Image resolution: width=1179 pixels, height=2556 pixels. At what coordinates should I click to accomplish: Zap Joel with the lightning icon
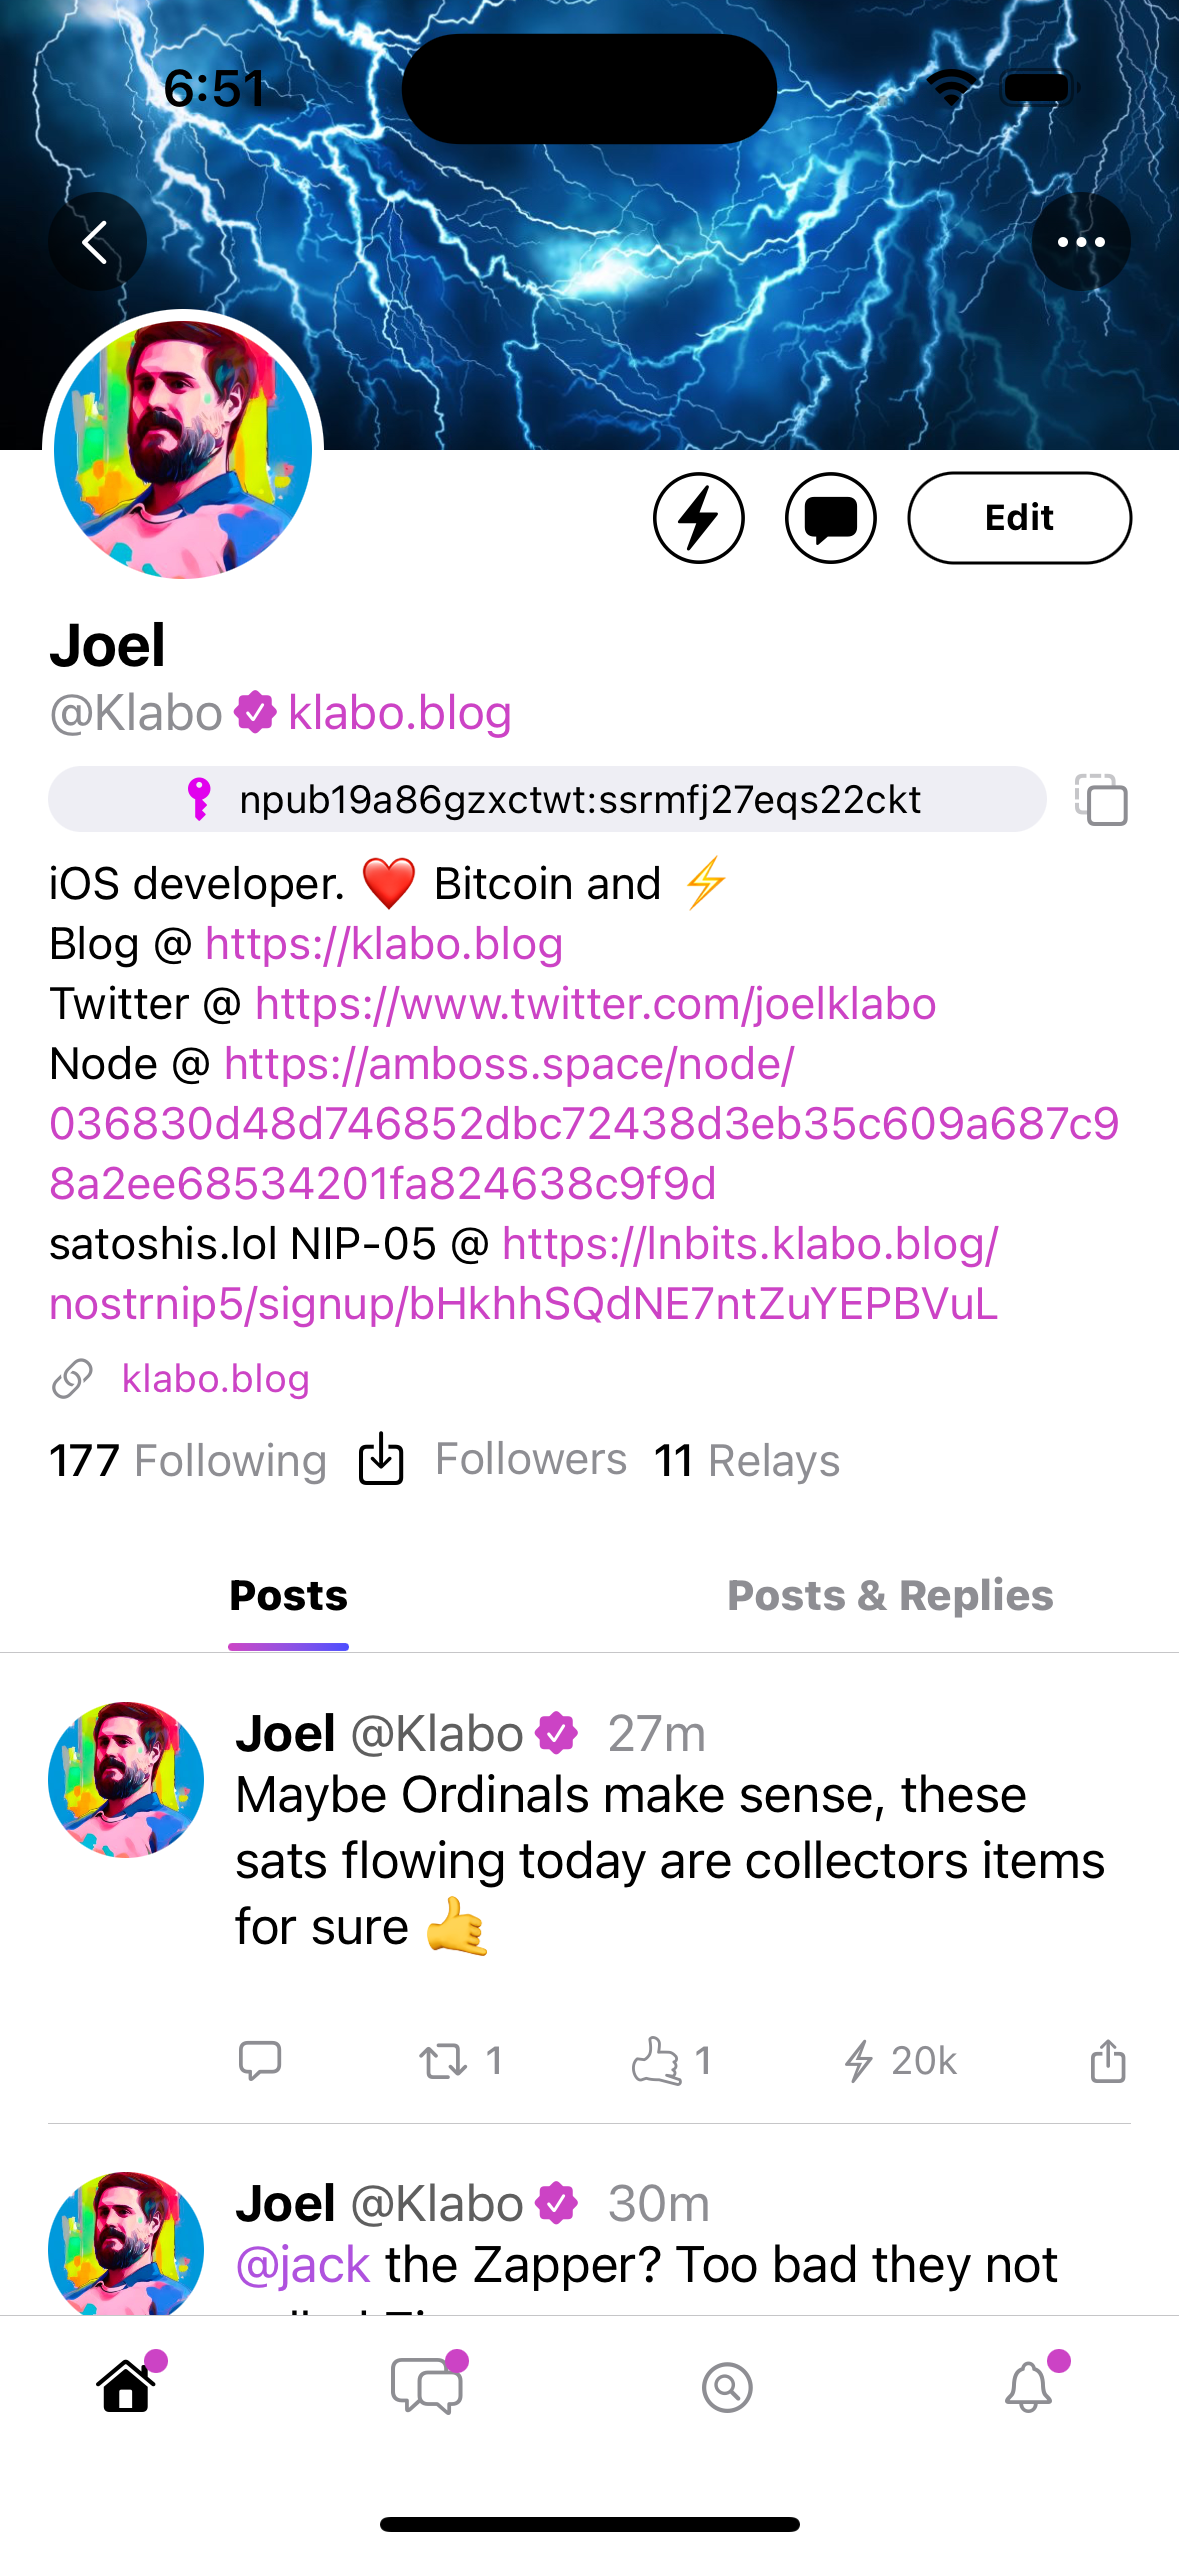point(698,518)
